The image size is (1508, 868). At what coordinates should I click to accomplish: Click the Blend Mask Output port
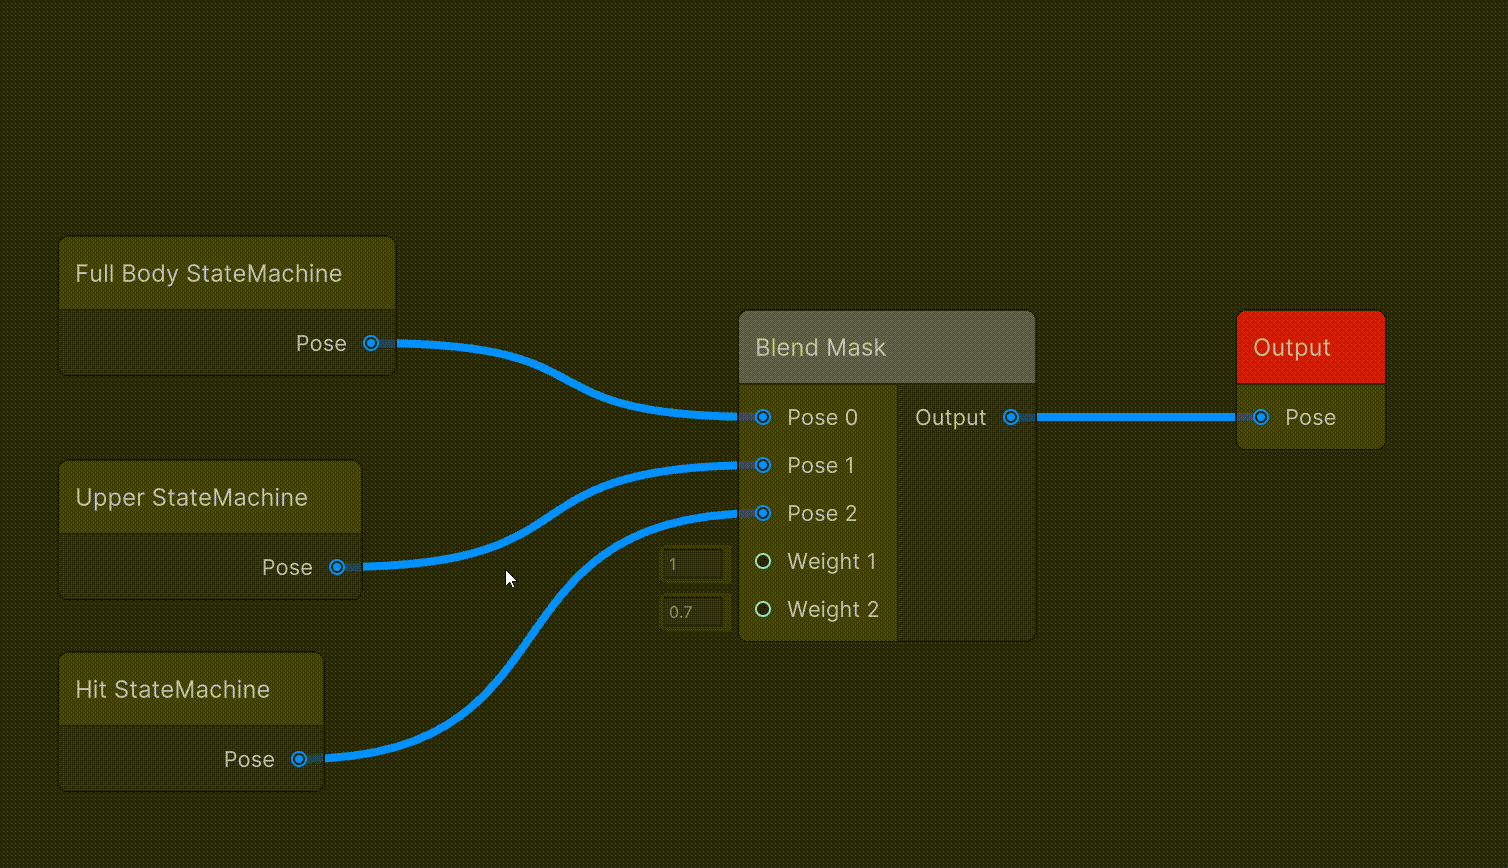(1011, 417)
